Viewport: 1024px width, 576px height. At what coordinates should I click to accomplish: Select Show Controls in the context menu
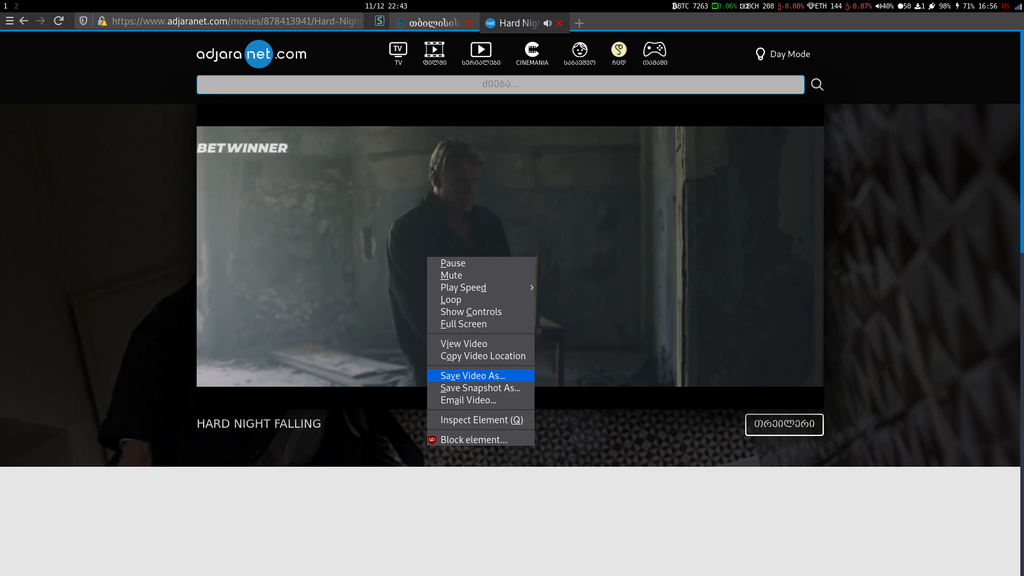(x=481, y=312)
